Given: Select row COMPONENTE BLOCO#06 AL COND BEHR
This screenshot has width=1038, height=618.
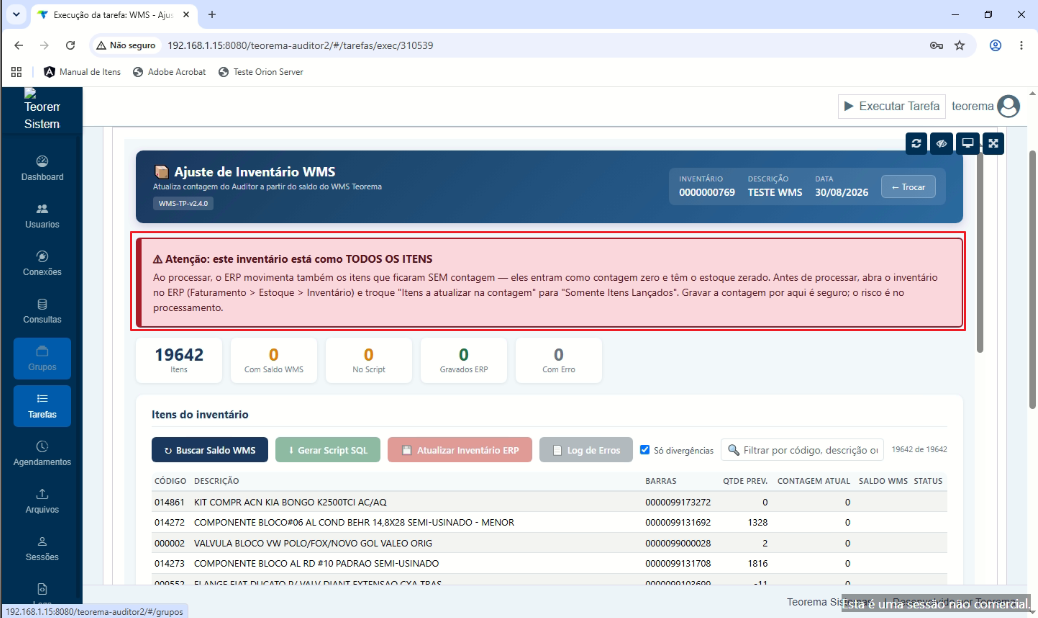Looking at the screenshot, I should pyautogui.click(x=549, y=523).
